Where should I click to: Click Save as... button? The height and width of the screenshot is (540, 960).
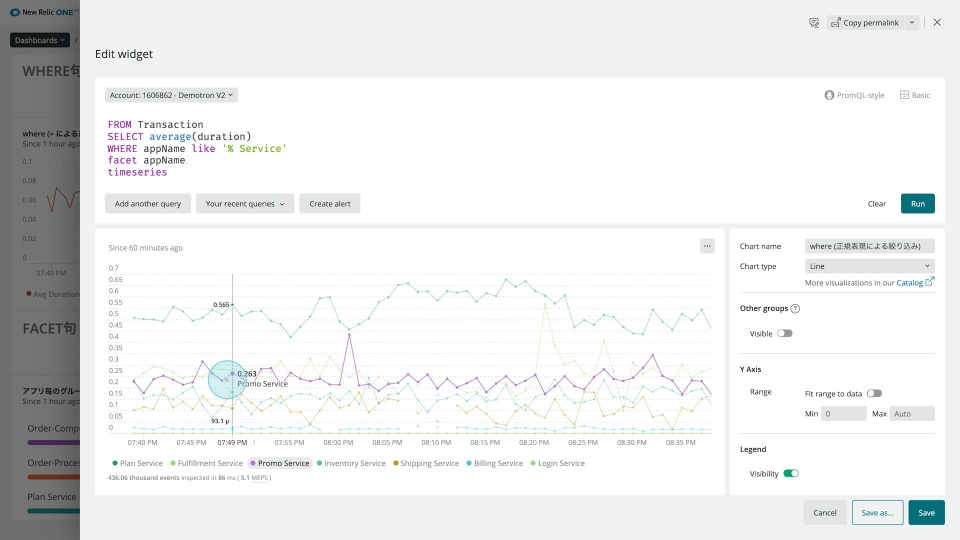point(877,512)
